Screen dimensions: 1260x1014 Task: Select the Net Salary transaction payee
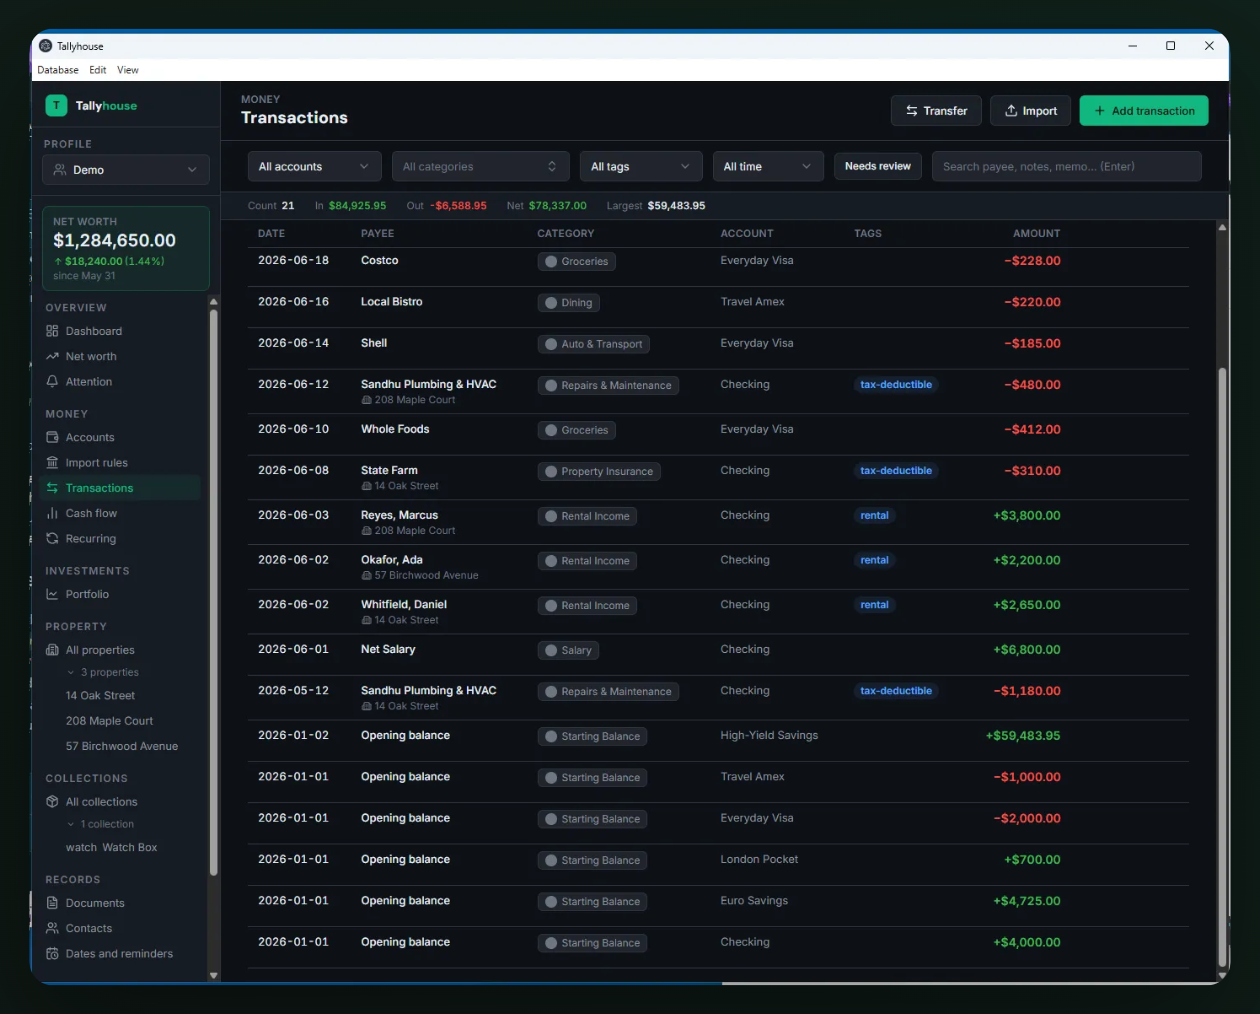[388, 649]
